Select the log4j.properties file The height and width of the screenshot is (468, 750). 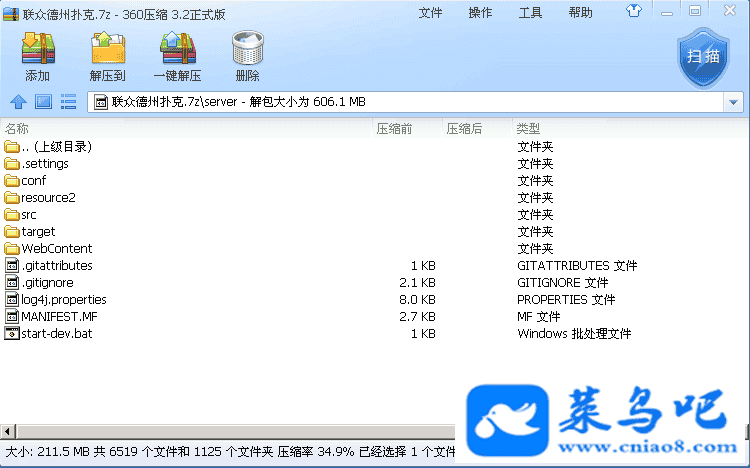coord(63,300)
